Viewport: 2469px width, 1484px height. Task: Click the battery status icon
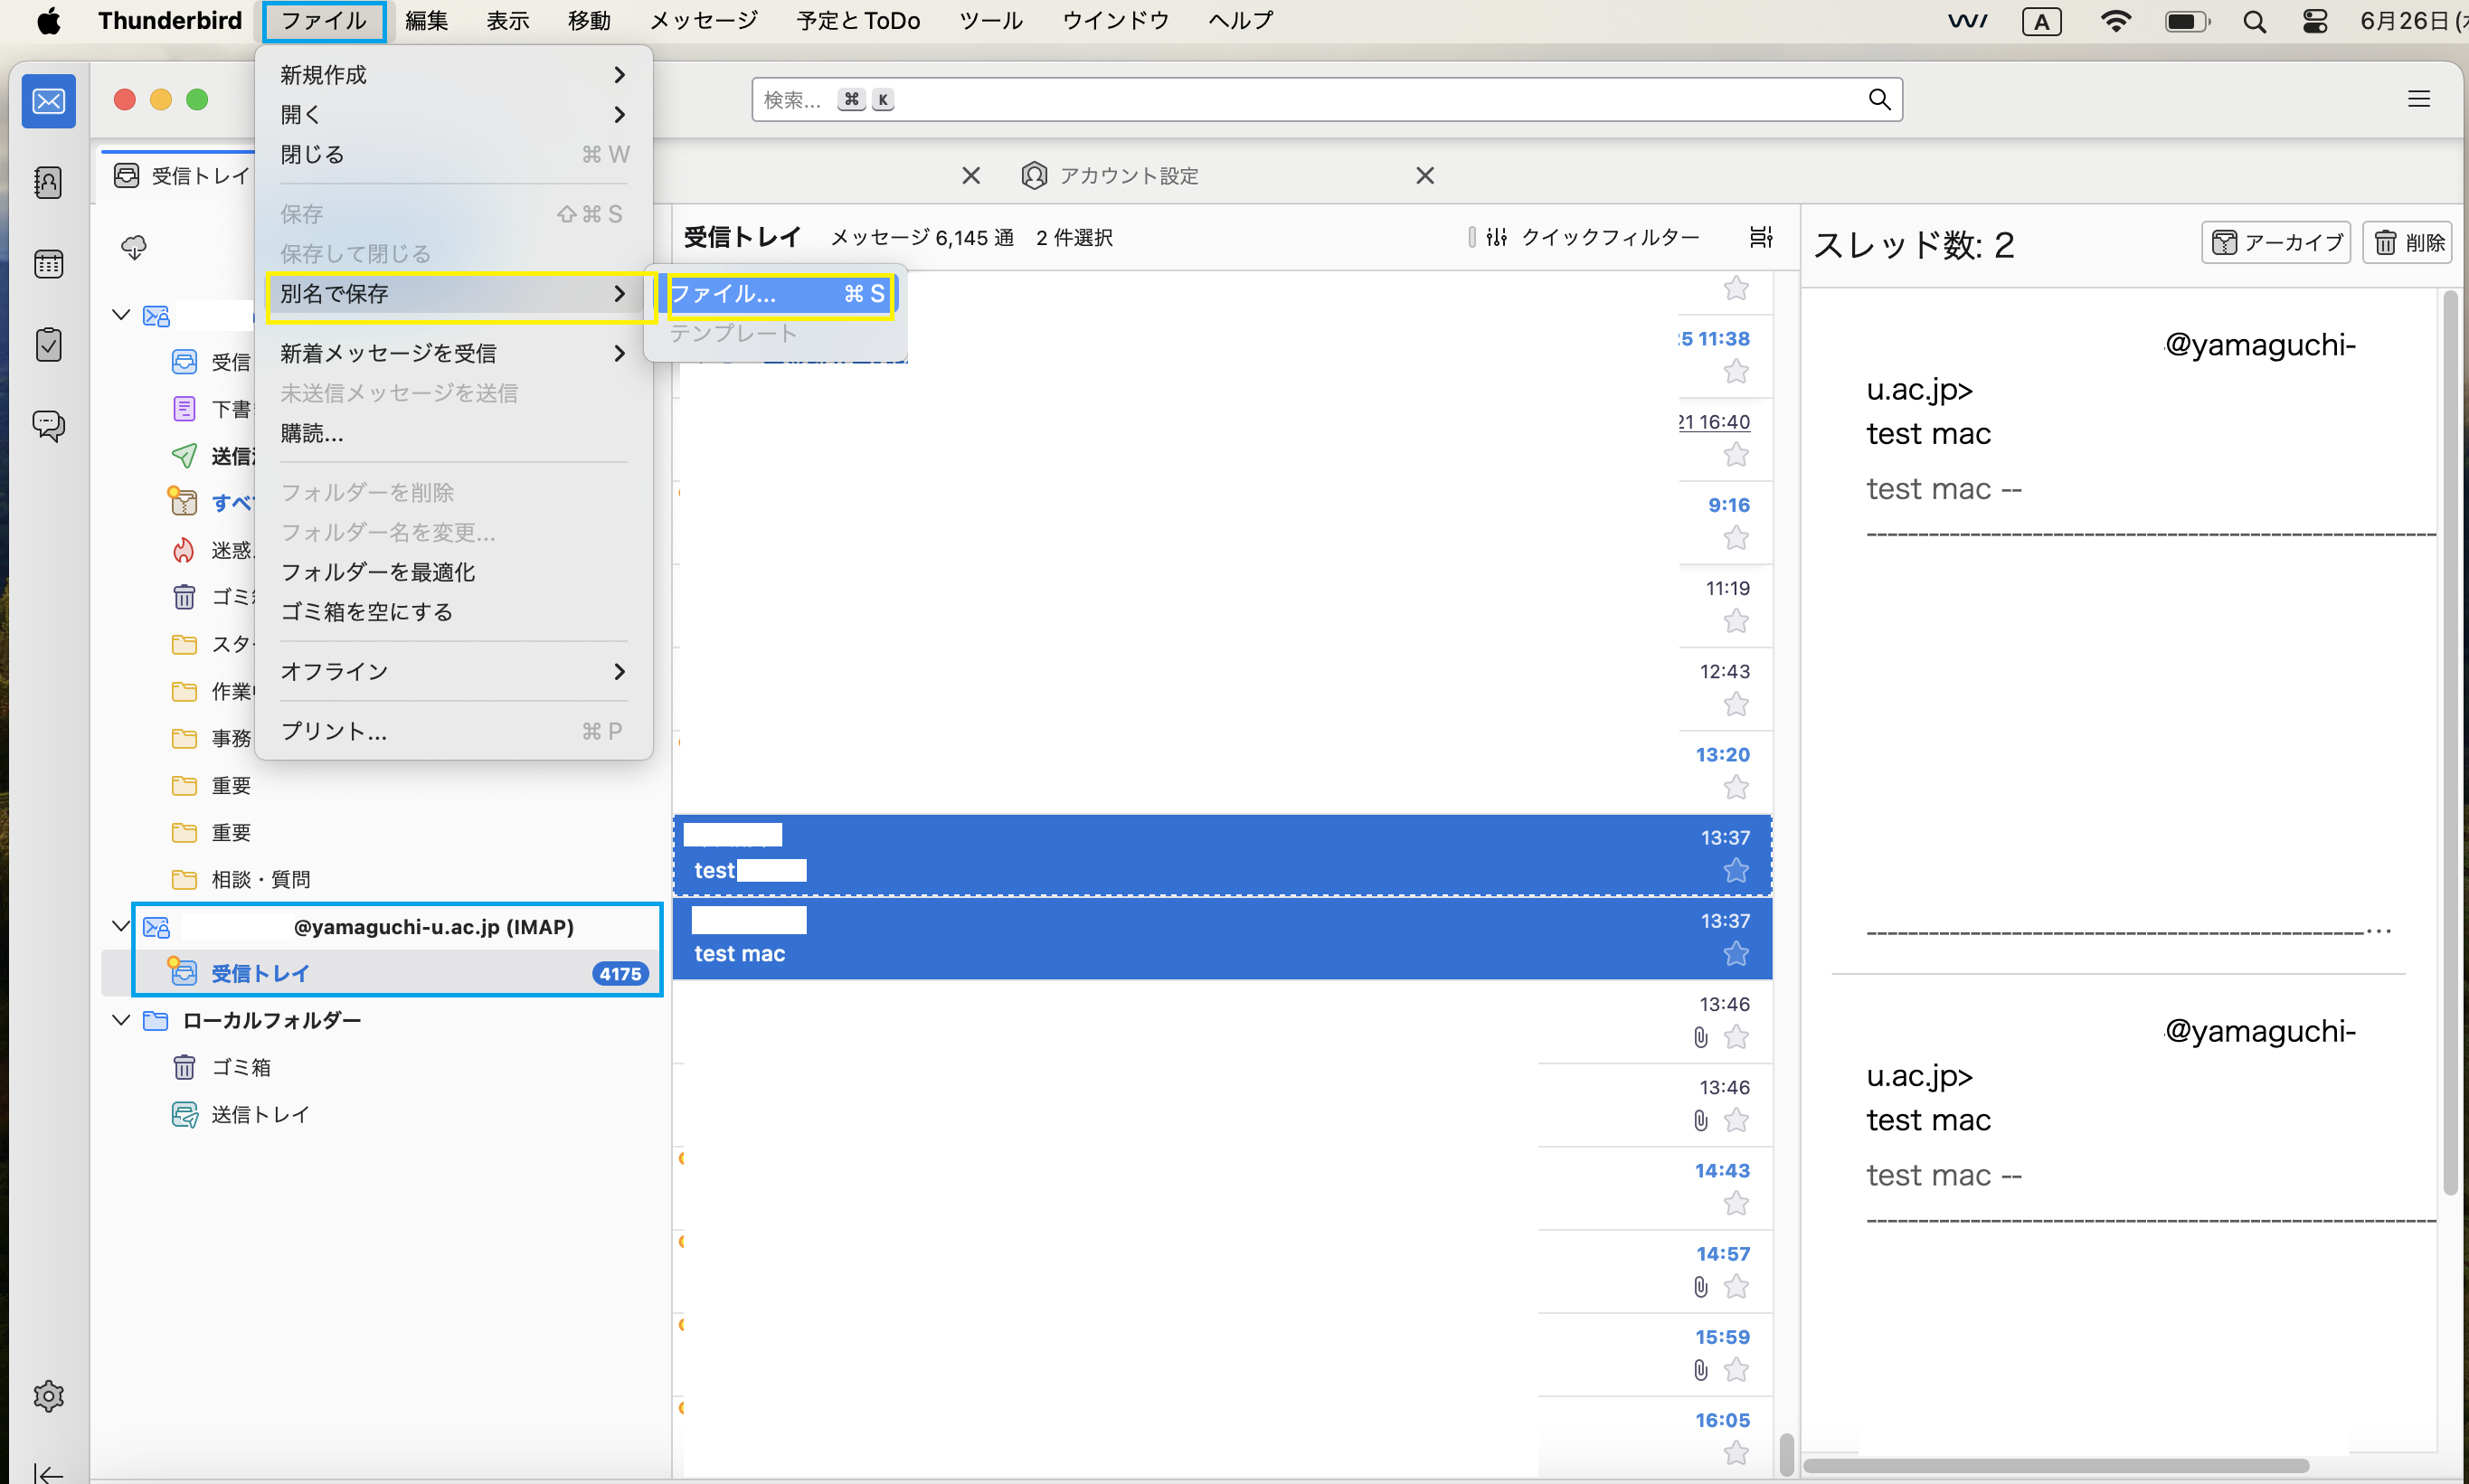click(2186, 21)
